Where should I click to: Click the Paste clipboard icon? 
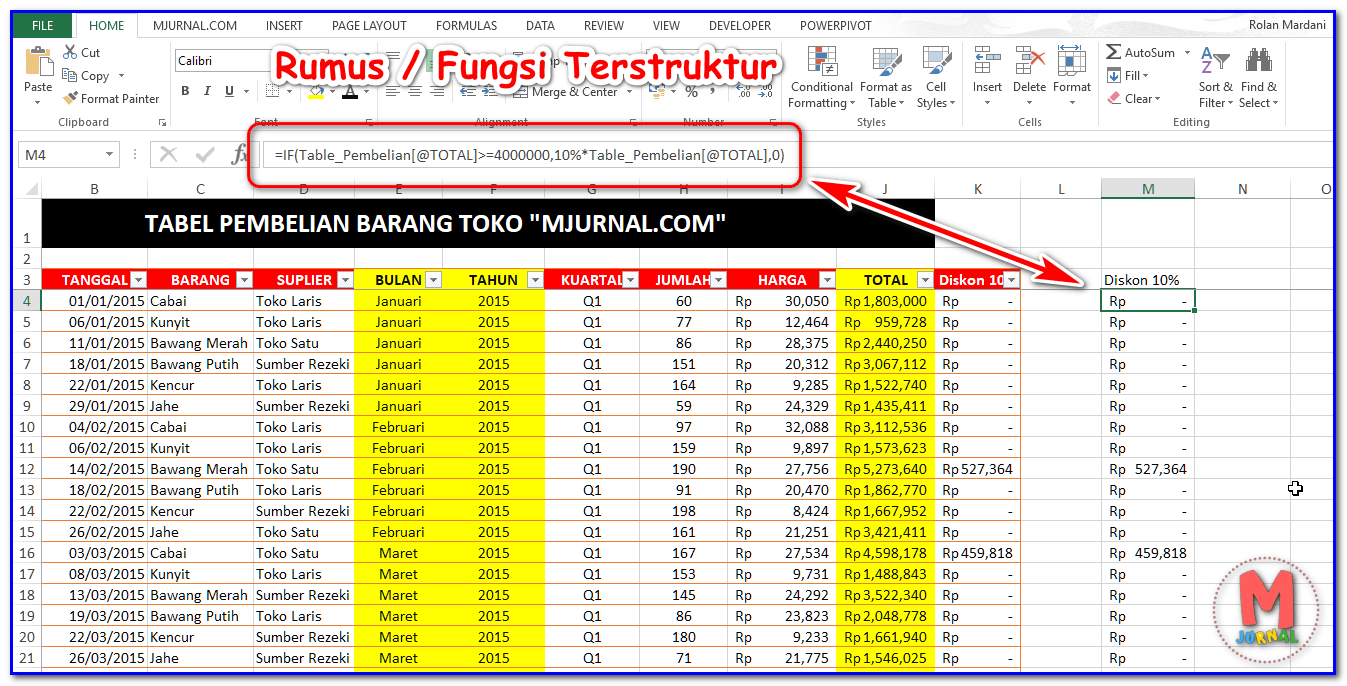pyautogui.click(x=38, y=62)
